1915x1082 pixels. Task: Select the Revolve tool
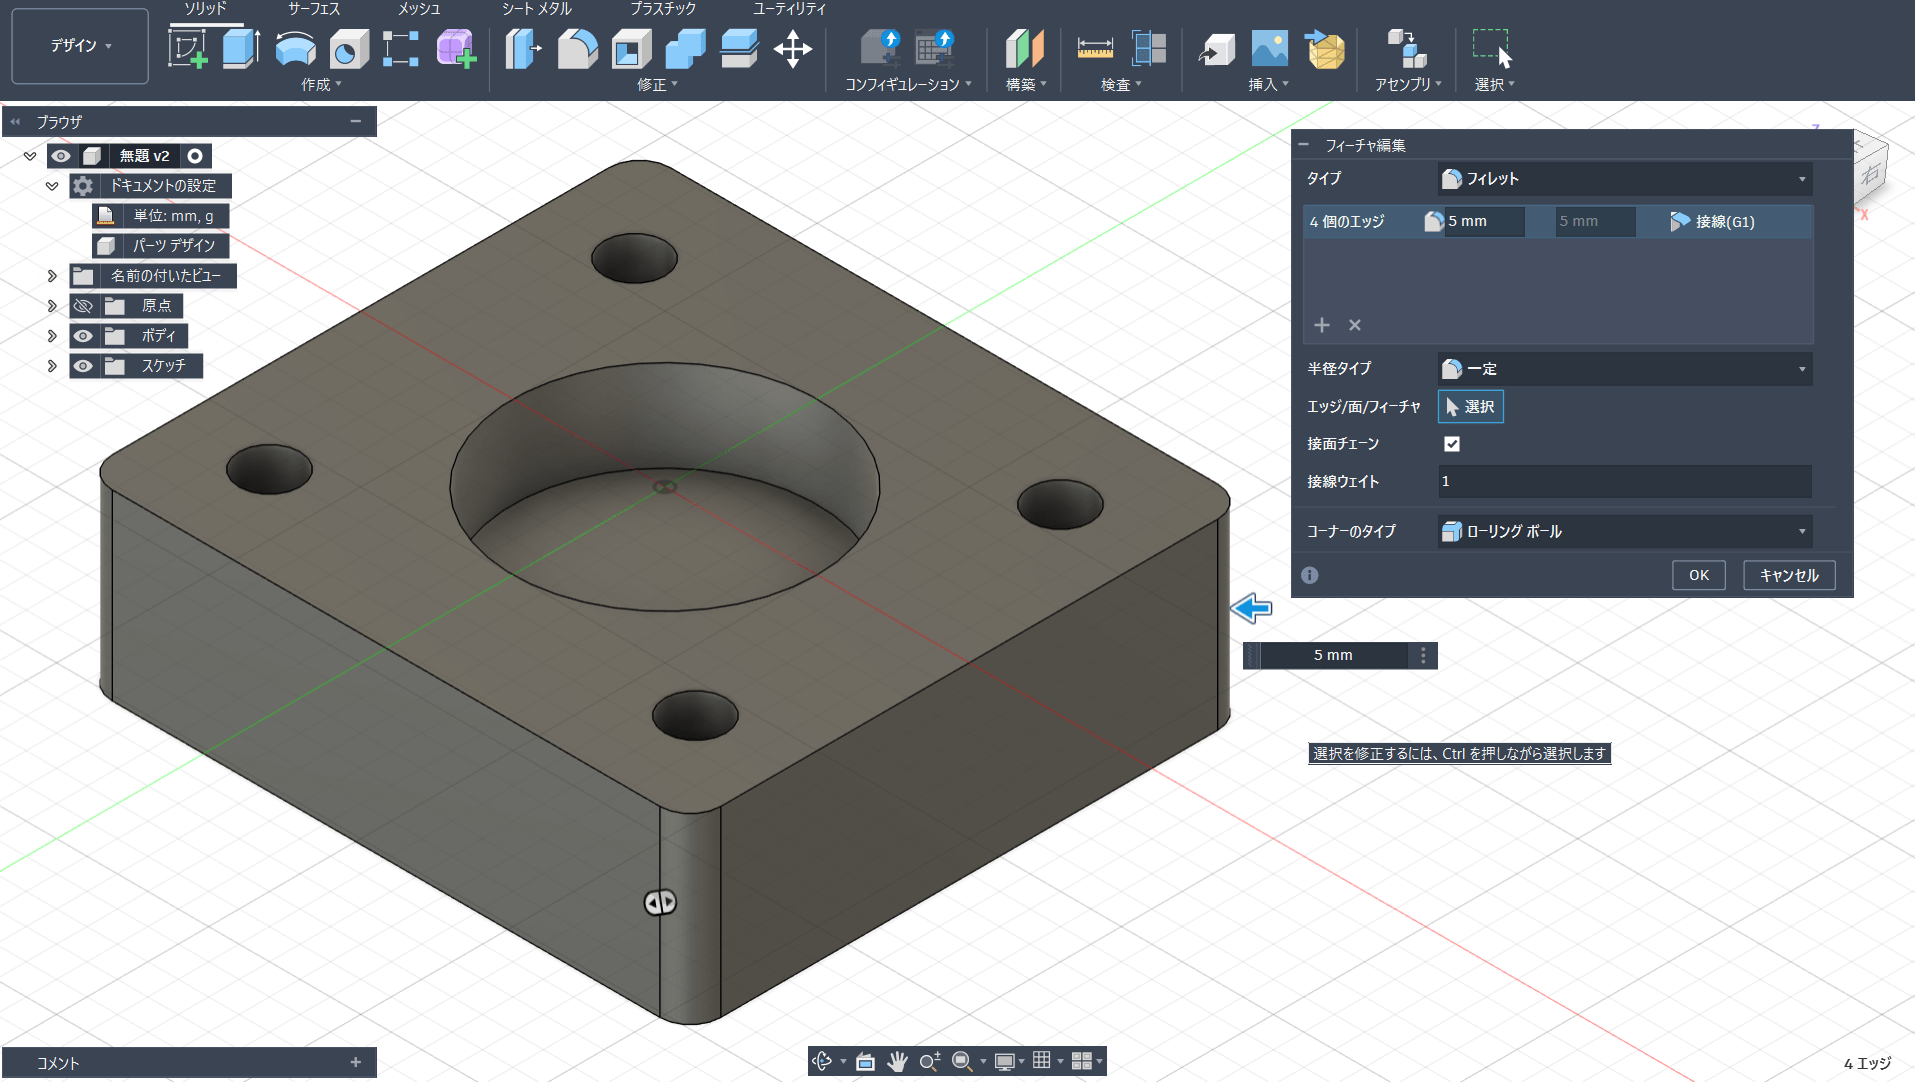coord(295,48)
